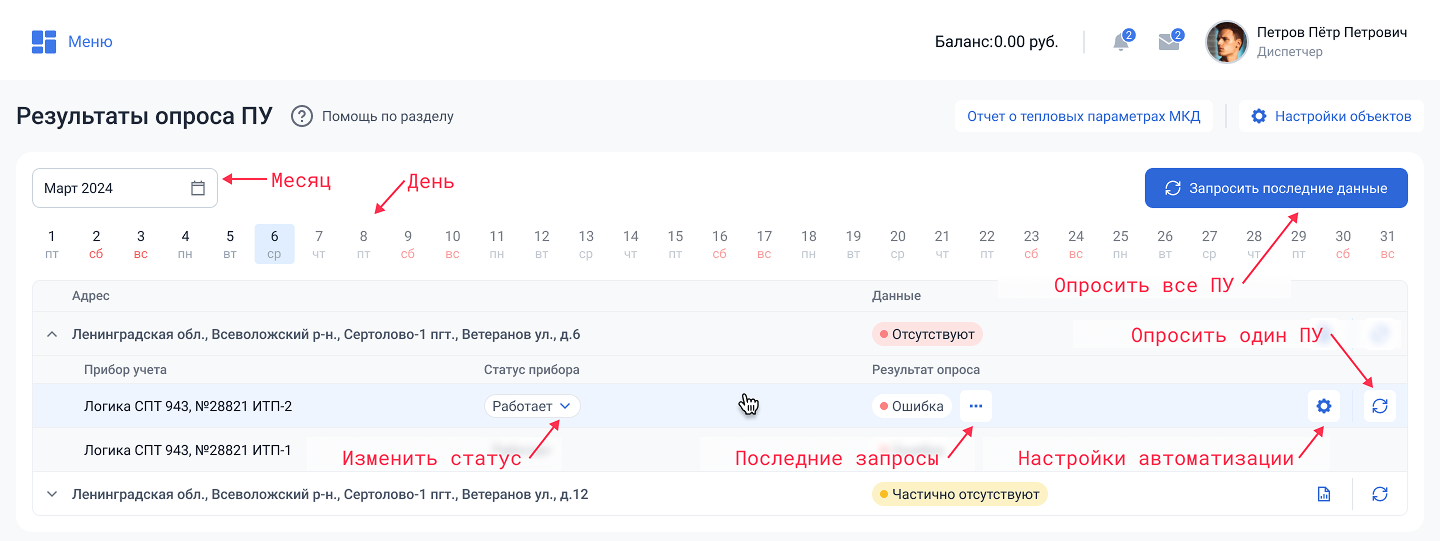Click the Март 2024 month field

(110, 188)
